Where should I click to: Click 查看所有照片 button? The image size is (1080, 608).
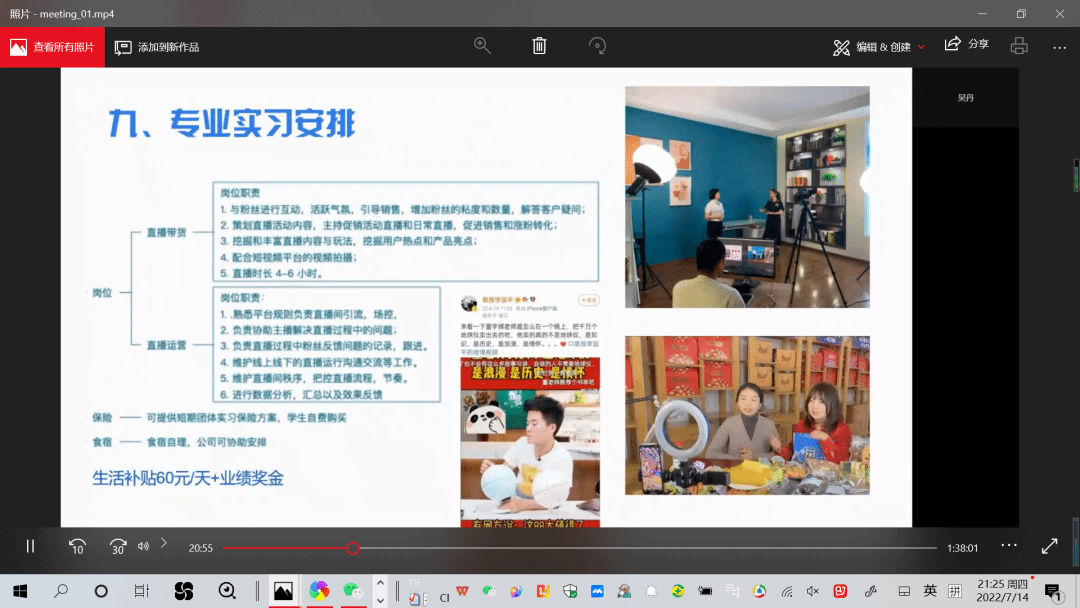point(52,47)
